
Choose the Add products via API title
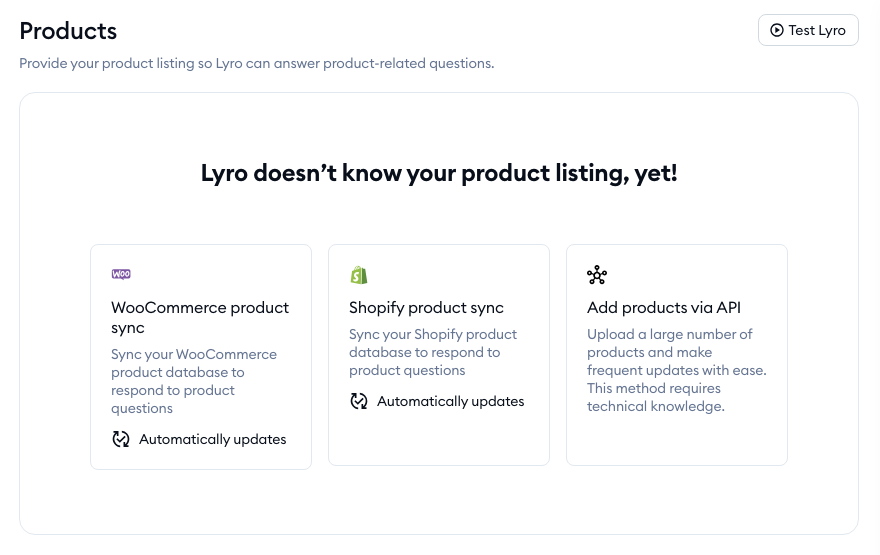point(663,308)
